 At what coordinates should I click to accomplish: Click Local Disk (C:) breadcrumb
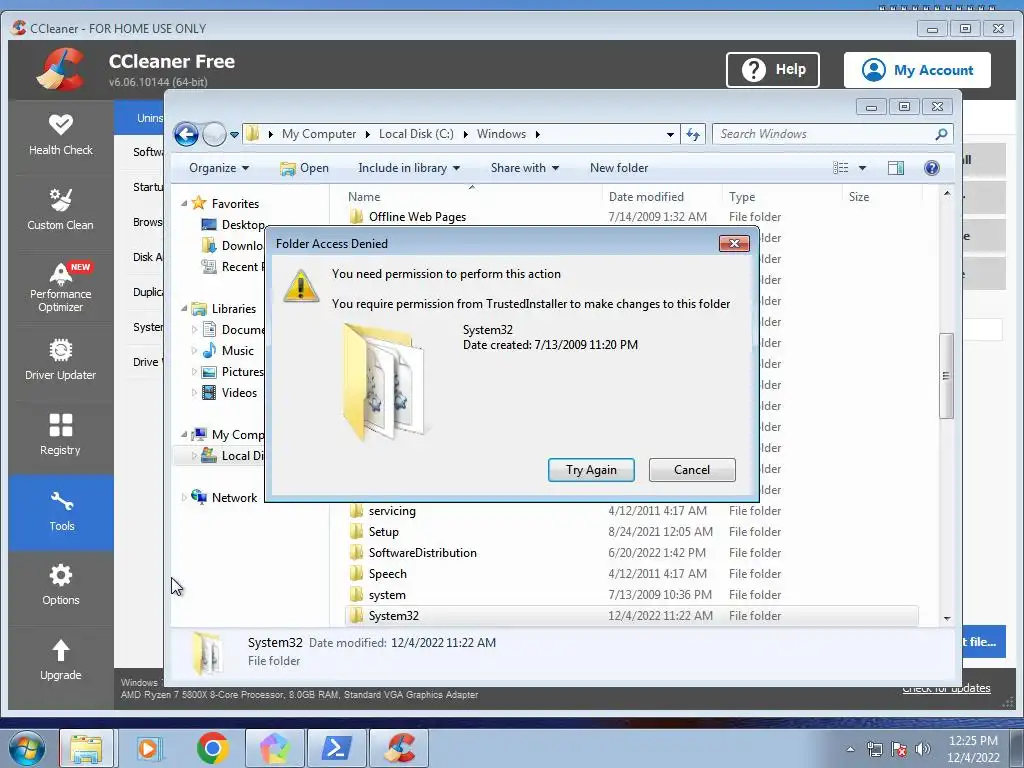(416, 134)
